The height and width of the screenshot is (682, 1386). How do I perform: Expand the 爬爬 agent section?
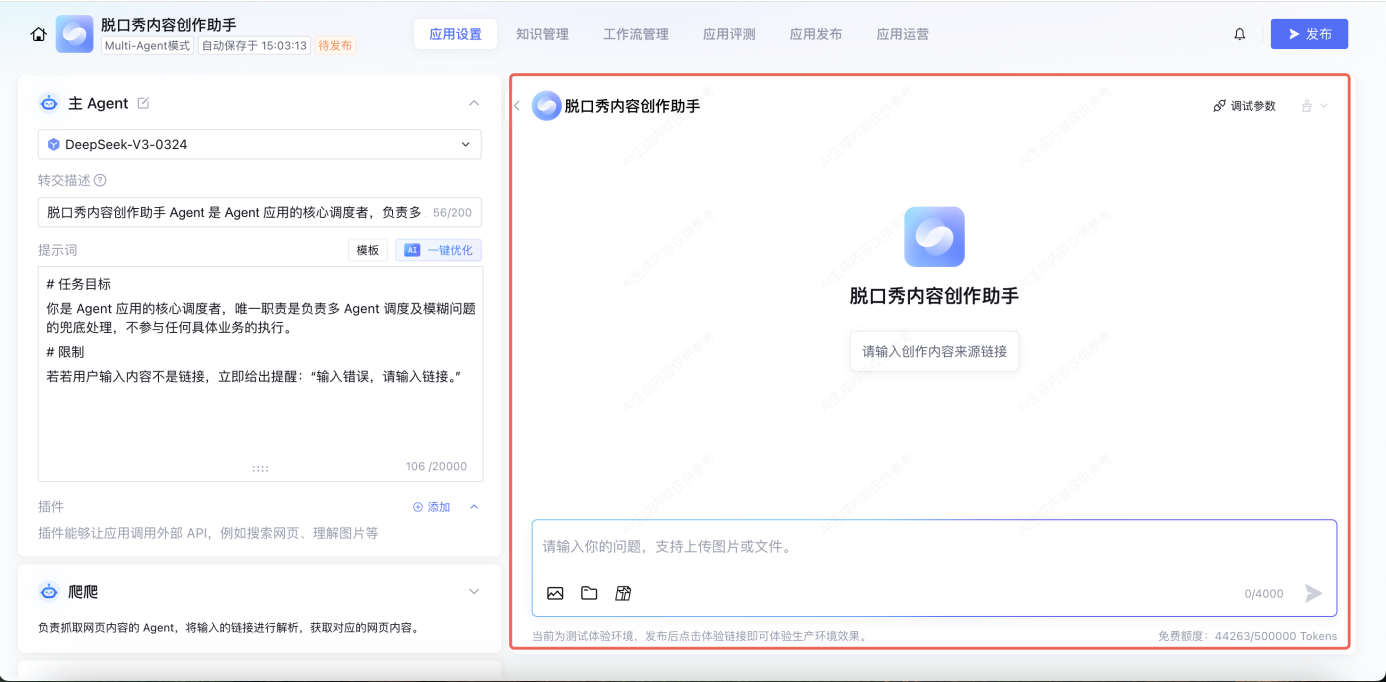pos(474,592)
